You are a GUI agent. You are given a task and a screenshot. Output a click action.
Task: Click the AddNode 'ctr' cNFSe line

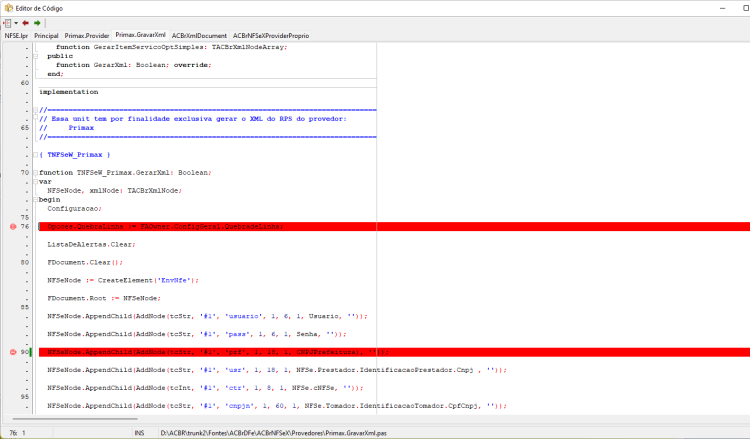pyautogui.click(x=205, y=388)
